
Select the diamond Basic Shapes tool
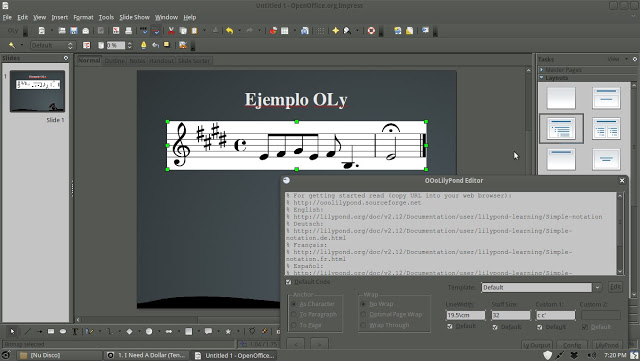pos(129,331)
